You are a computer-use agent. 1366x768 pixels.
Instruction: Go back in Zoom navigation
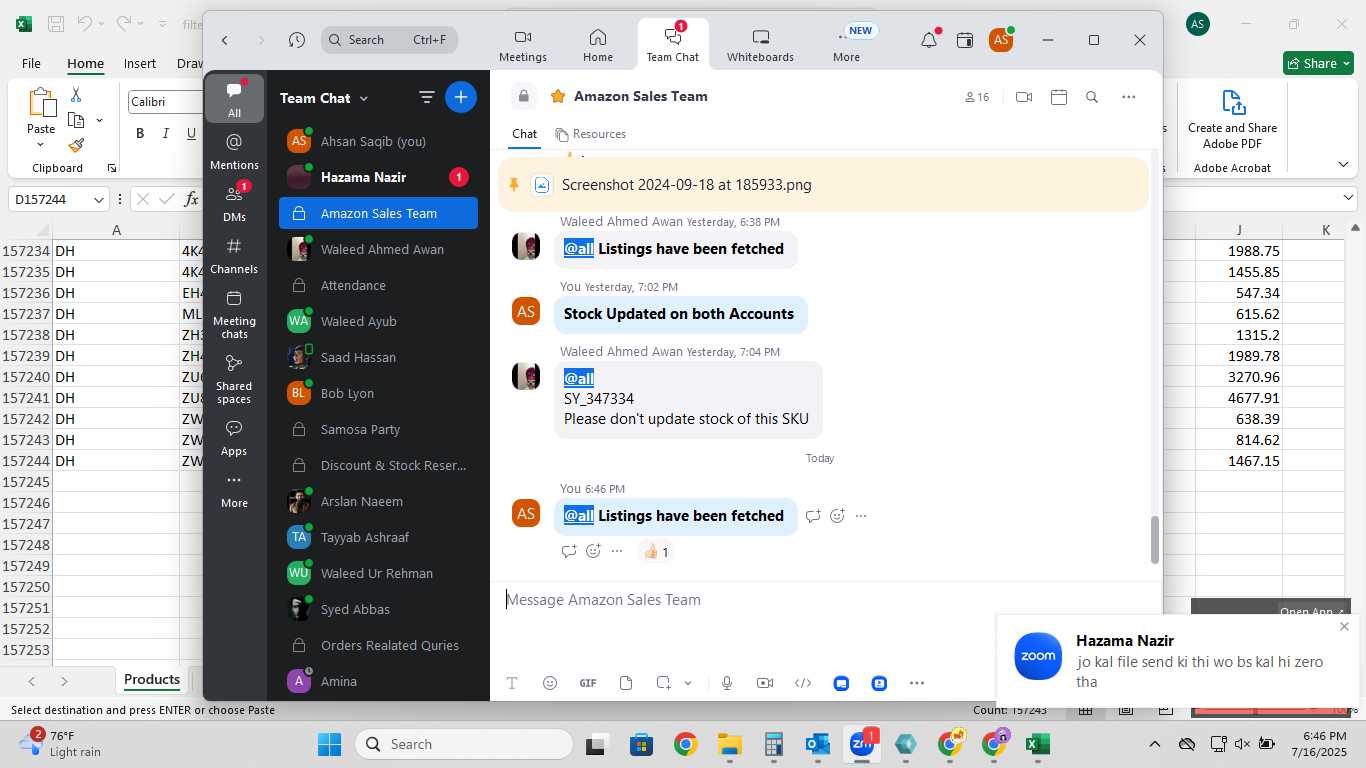225,40
